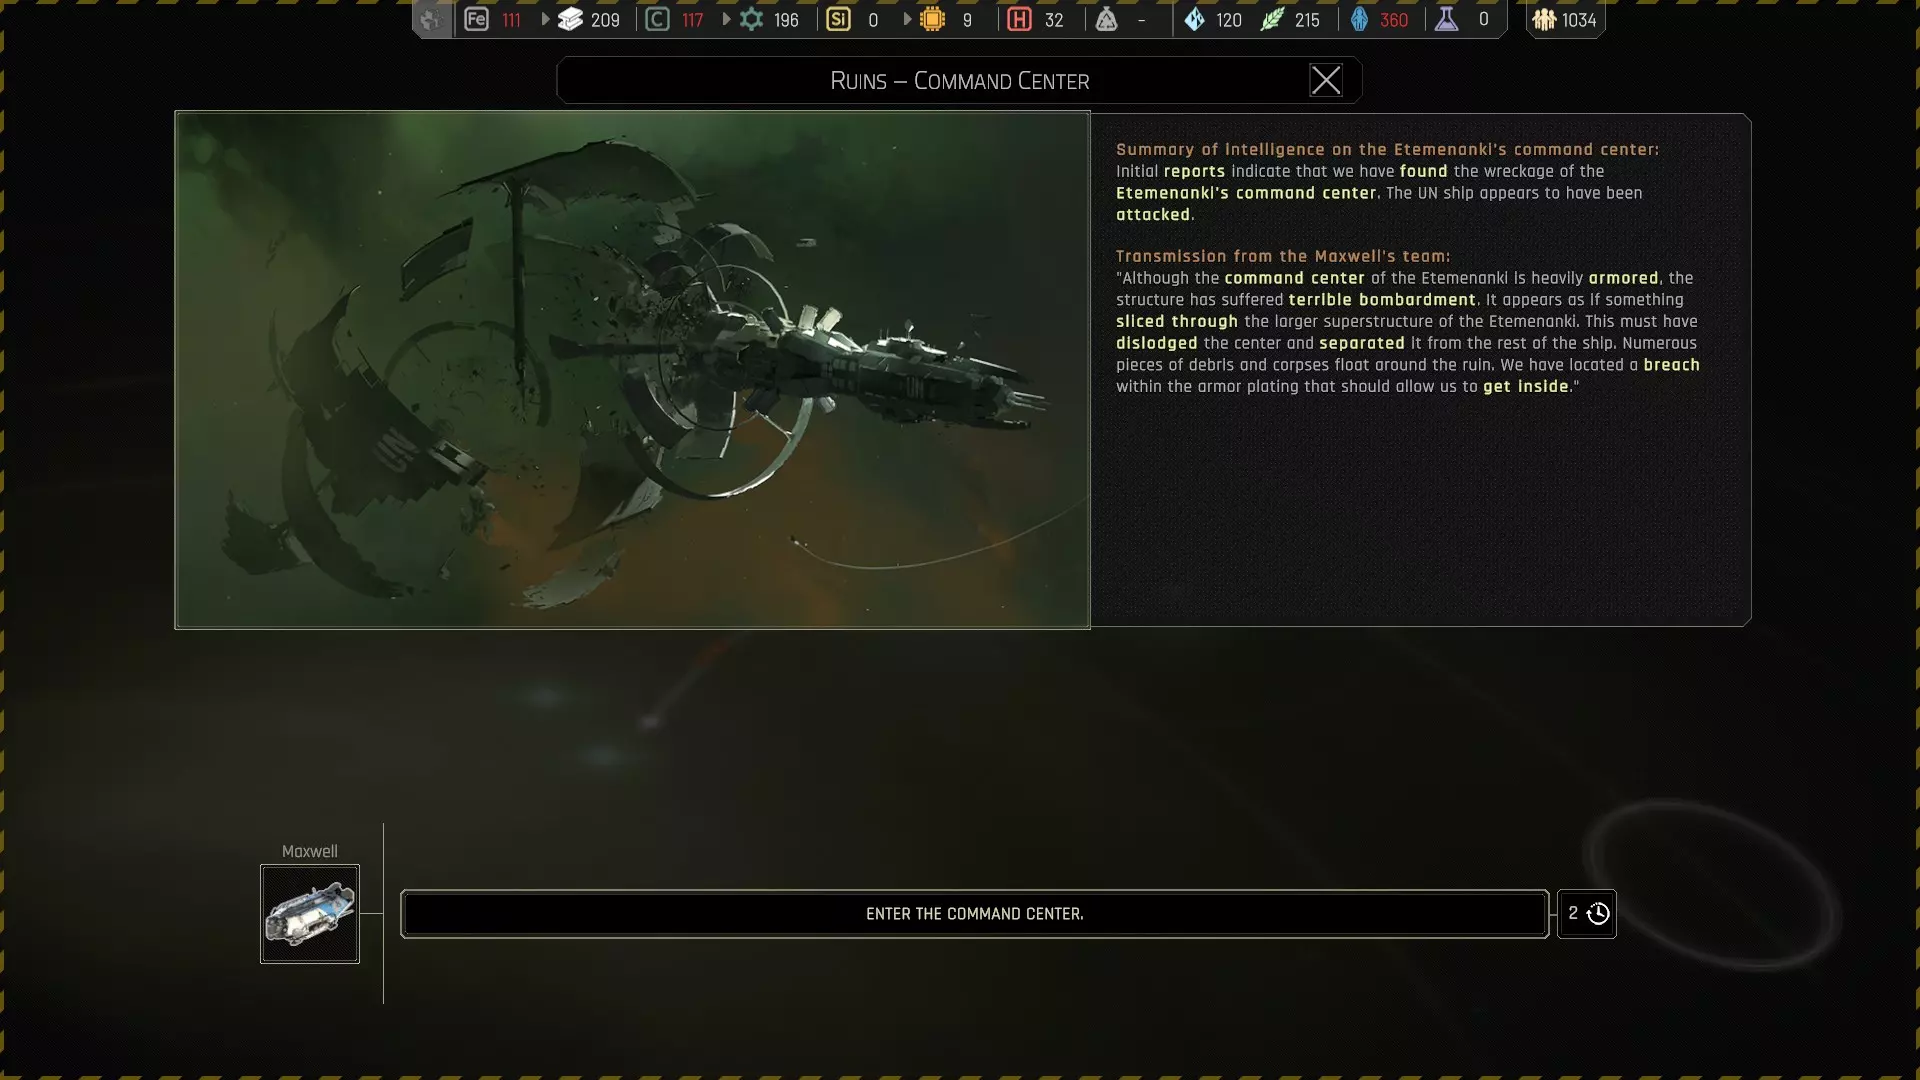This screenshot has height=1080, width=1920.
Task: Click the green leaf food icon
Action: pos(1272,19)
